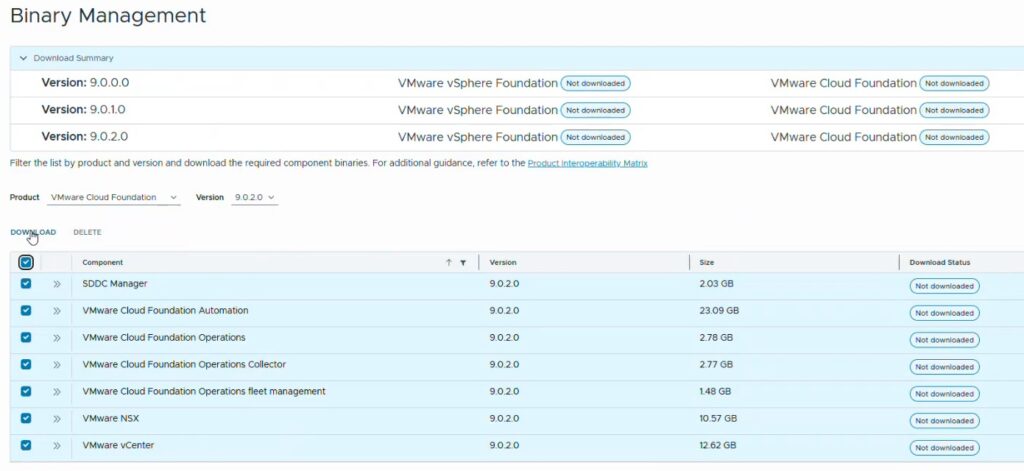Expand VMware Cloud Foundation Automation row details
Screen dimensions: 1024x471
click(56, 311)
